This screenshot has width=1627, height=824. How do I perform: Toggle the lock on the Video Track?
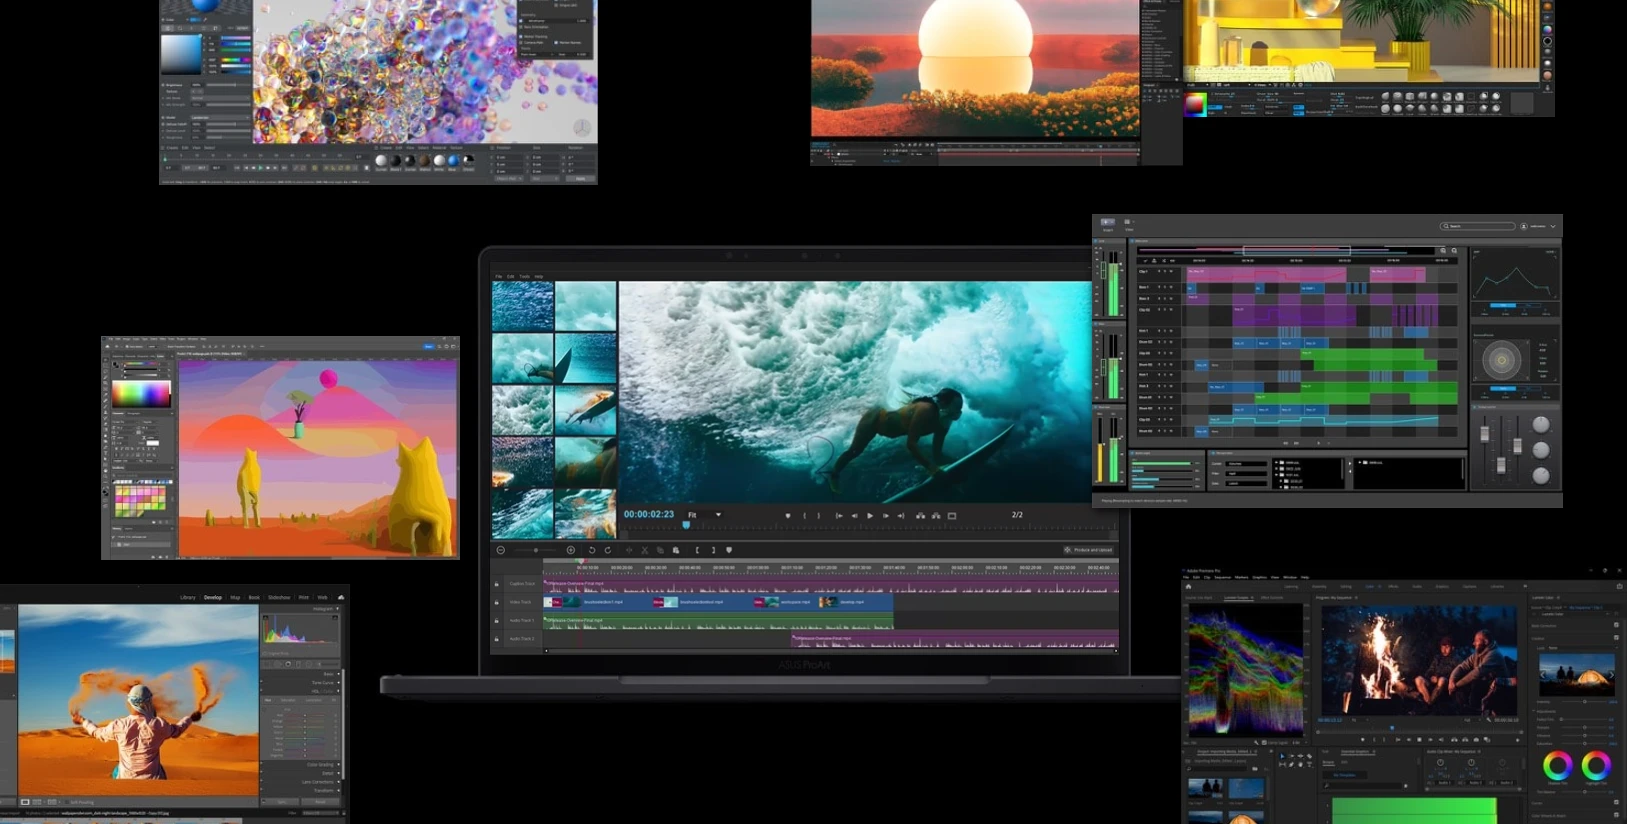point(496,602)
